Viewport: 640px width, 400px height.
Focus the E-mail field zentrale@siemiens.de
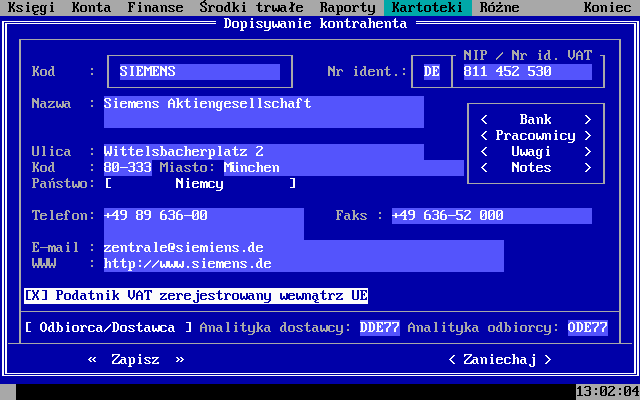[x=304, y=248]
